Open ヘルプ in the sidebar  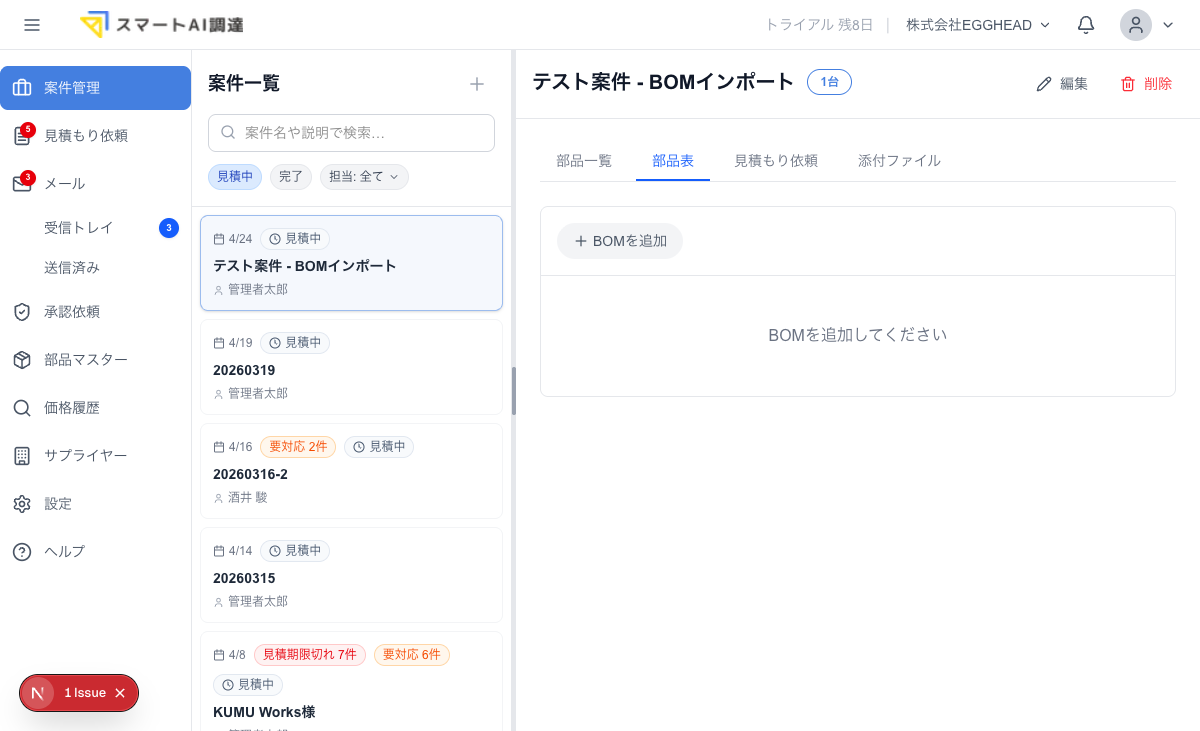coord(95,552)
